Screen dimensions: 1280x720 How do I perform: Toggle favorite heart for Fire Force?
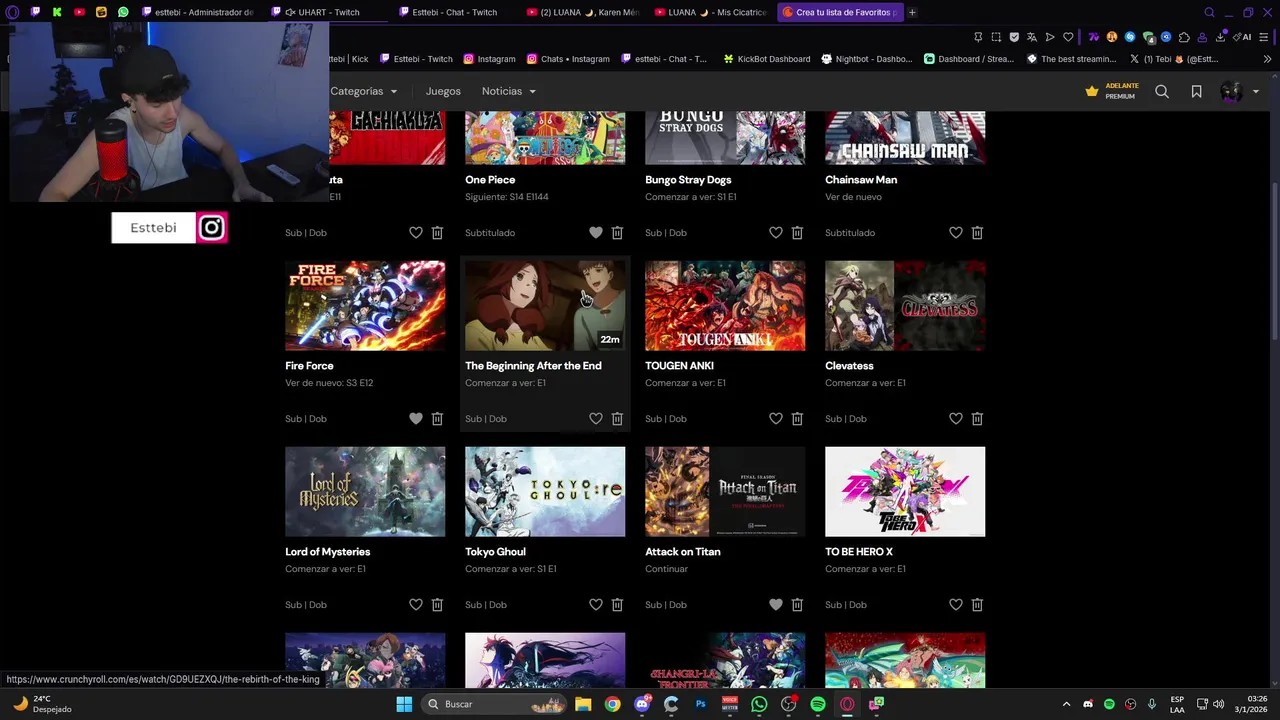pos(416,419)
